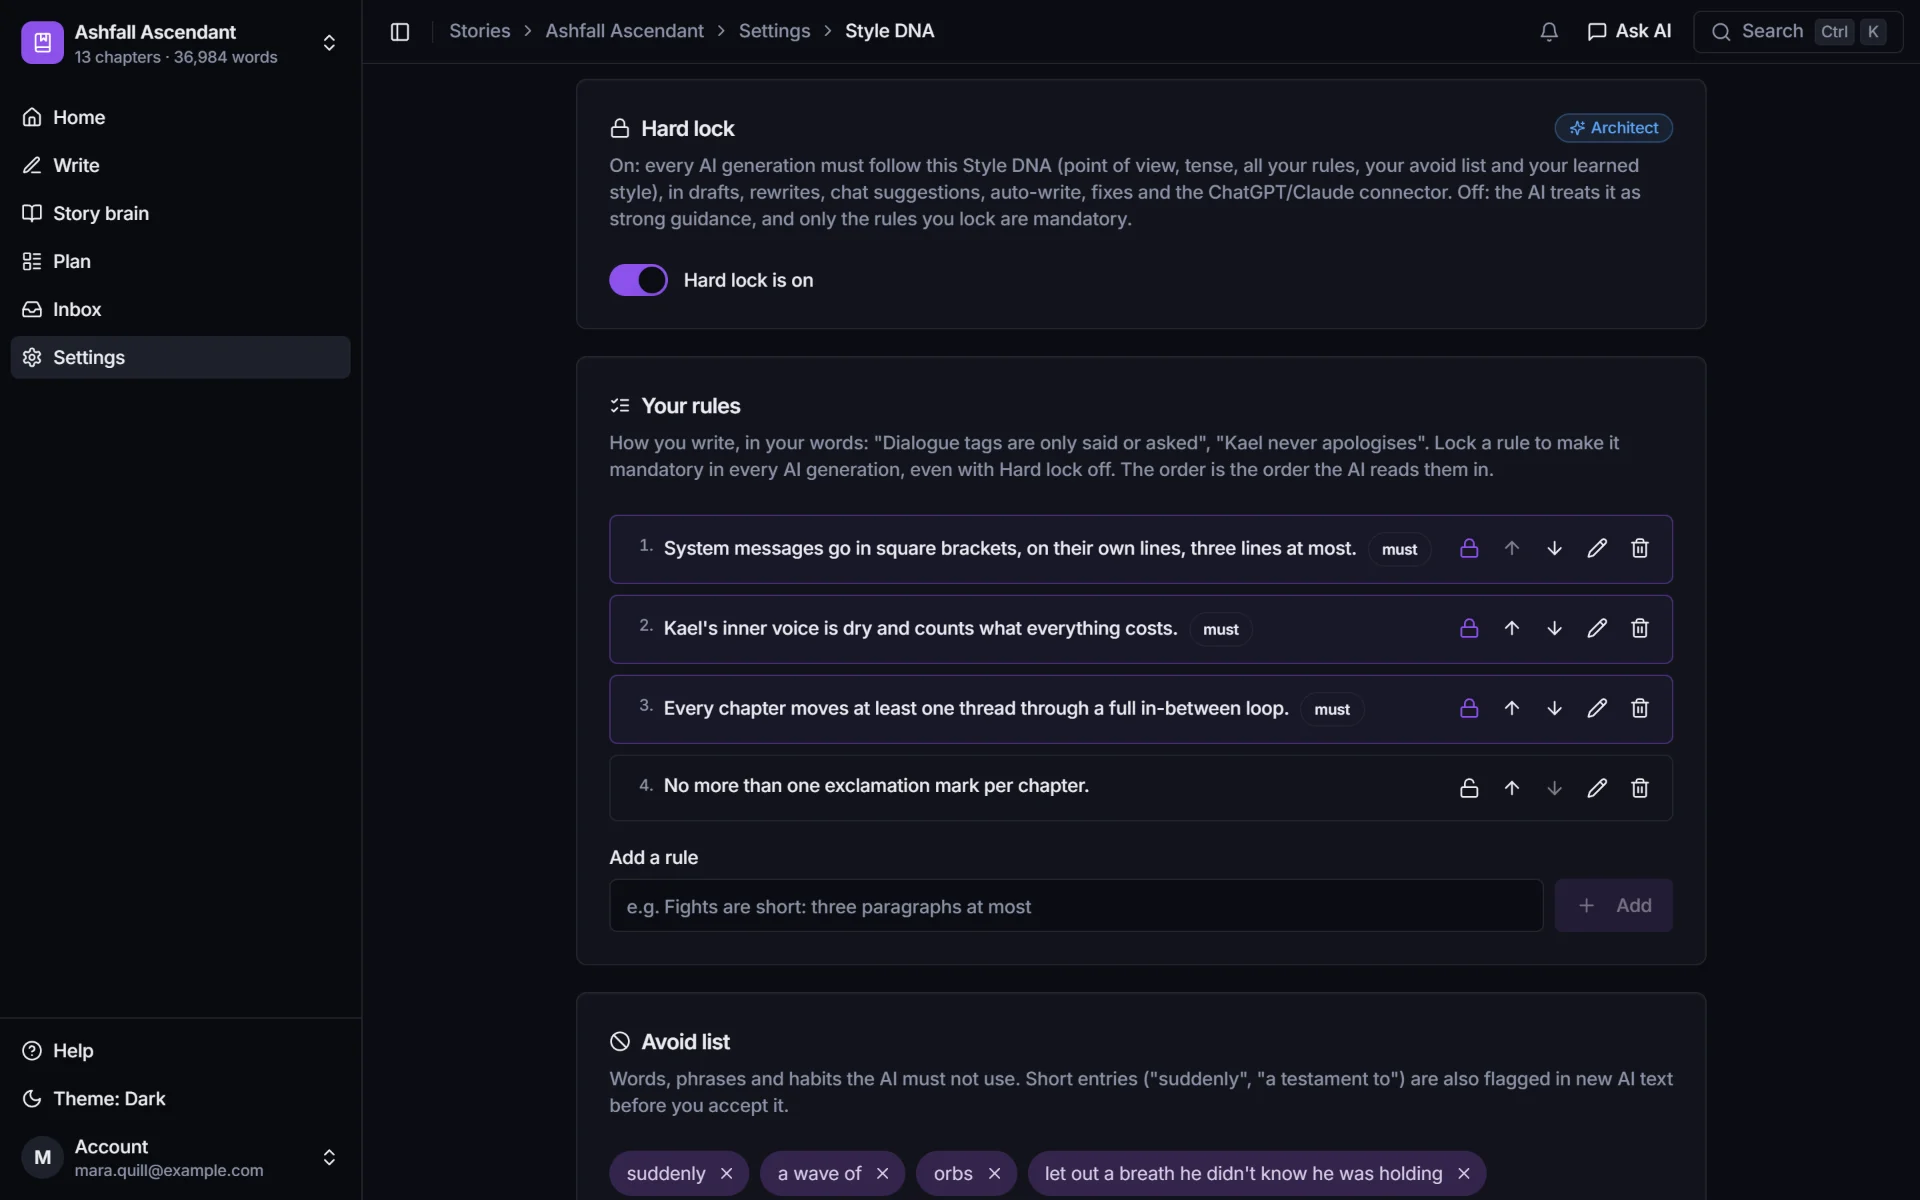This screenshot has width=1920, height=1200.
Task: Open notifications bell
Action: [x=1549, y=32]
